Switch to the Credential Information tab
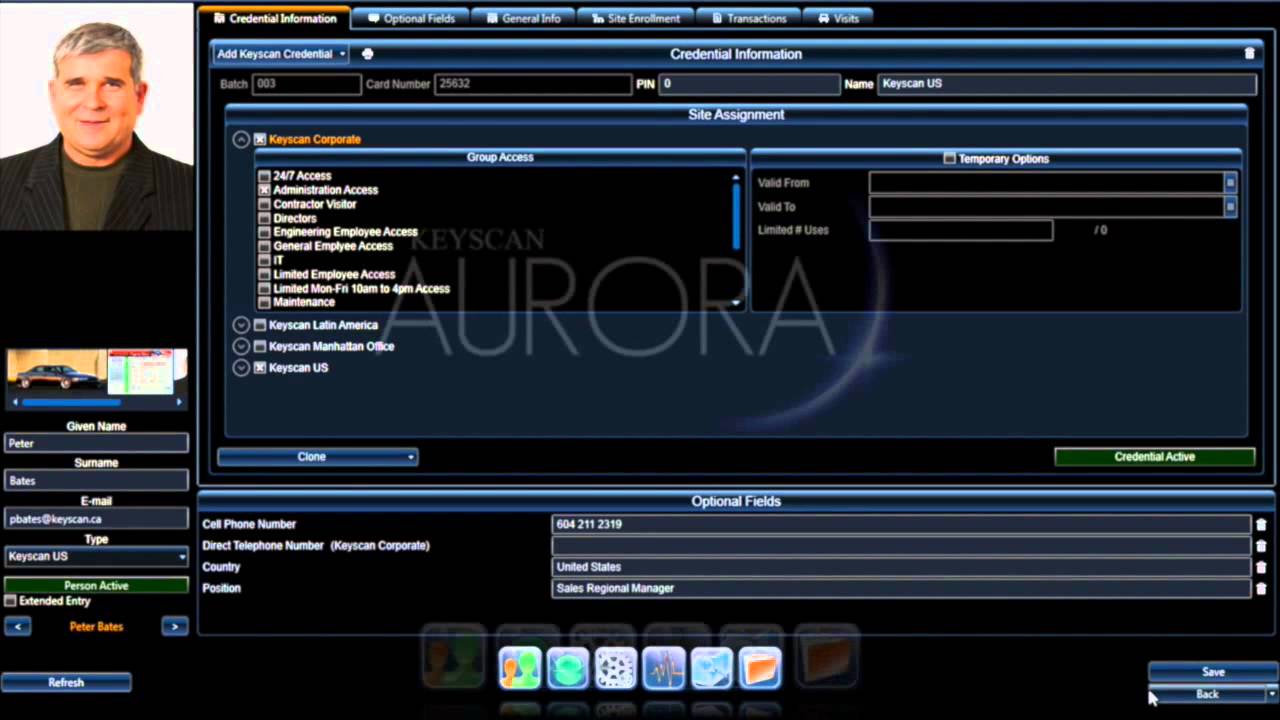Image resolution: width=1280 pixels, height=720 pixels. (275, 18)
